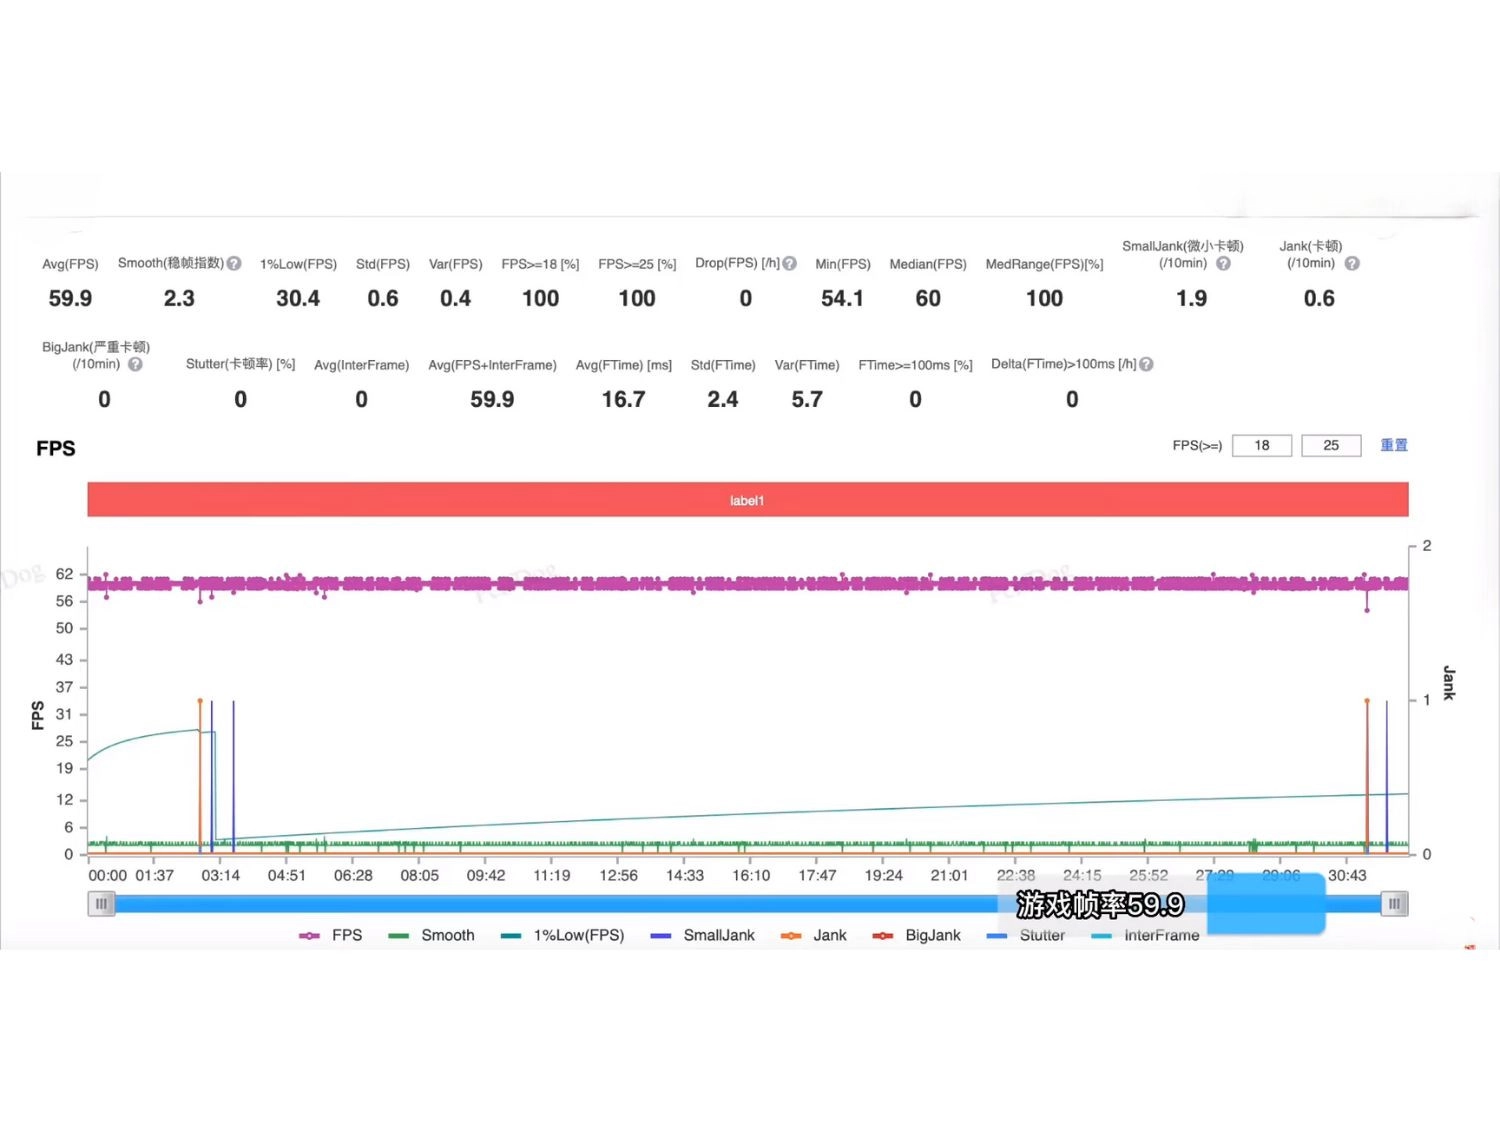
Task: Click the blue timeline range bar
Action: [748, 904]
